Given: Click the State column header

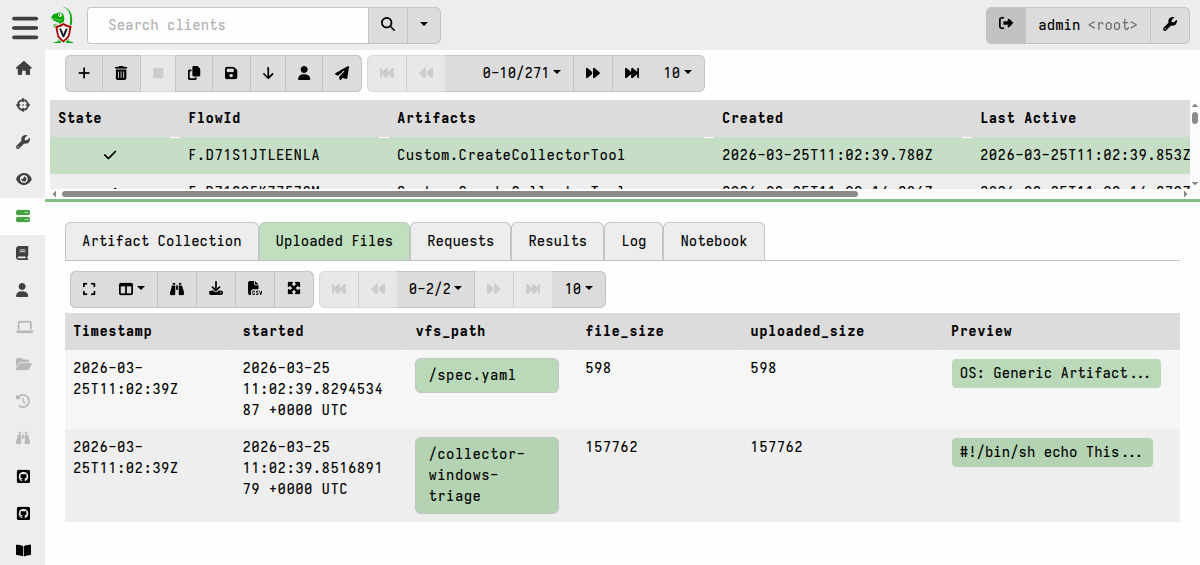Looking at the screenshot, I should tap(80, 118).
